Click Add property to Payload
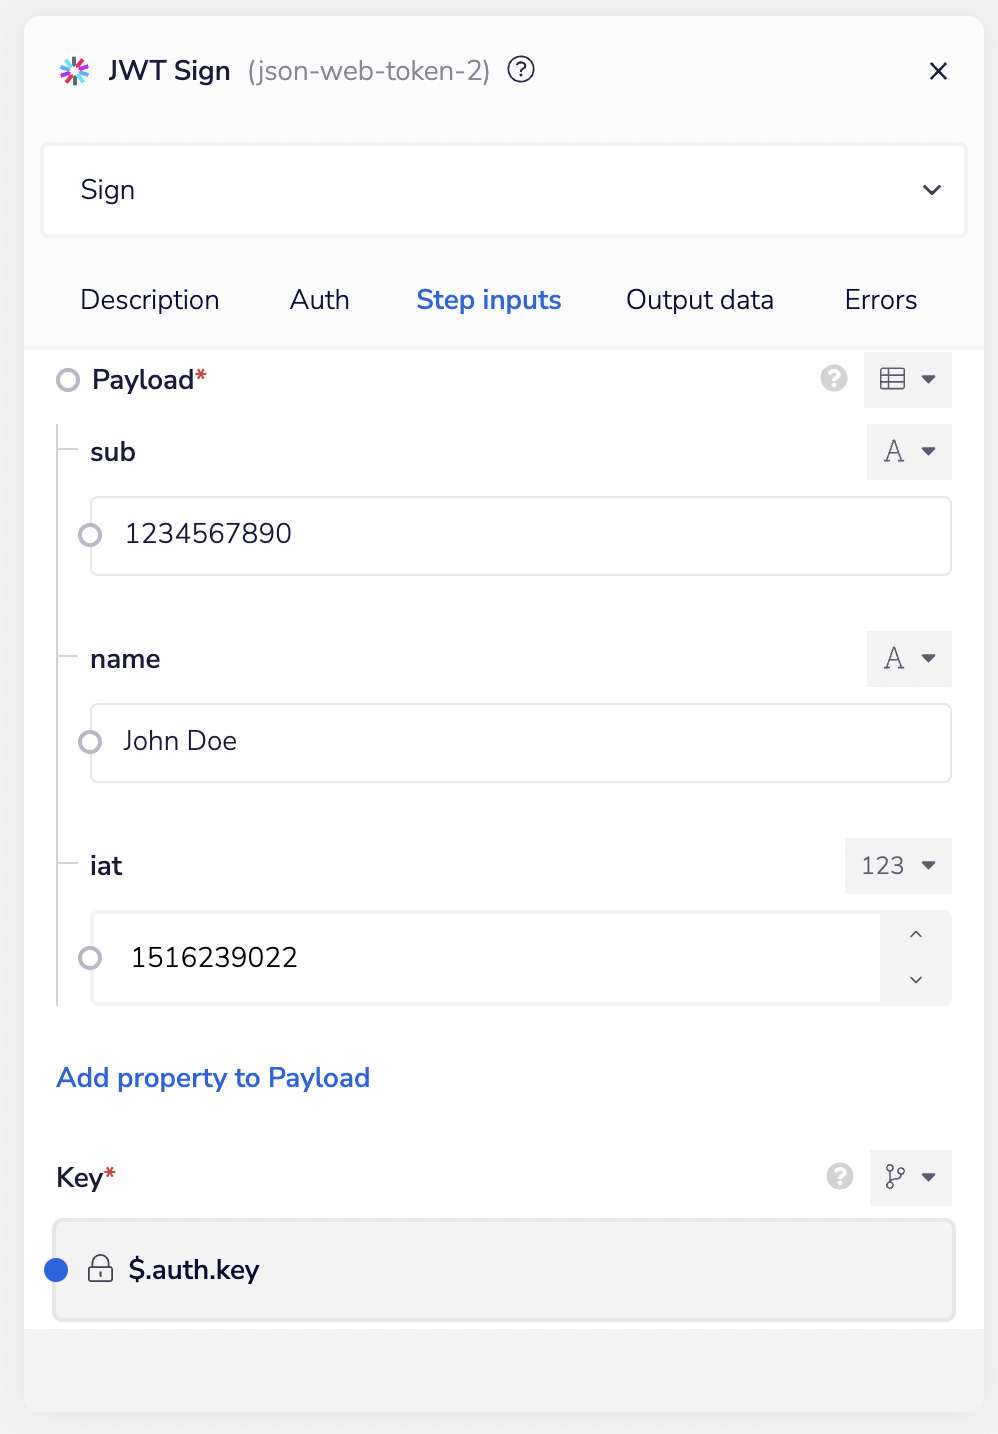Viewport: 998px width, 1434px height. [213, 1077]
